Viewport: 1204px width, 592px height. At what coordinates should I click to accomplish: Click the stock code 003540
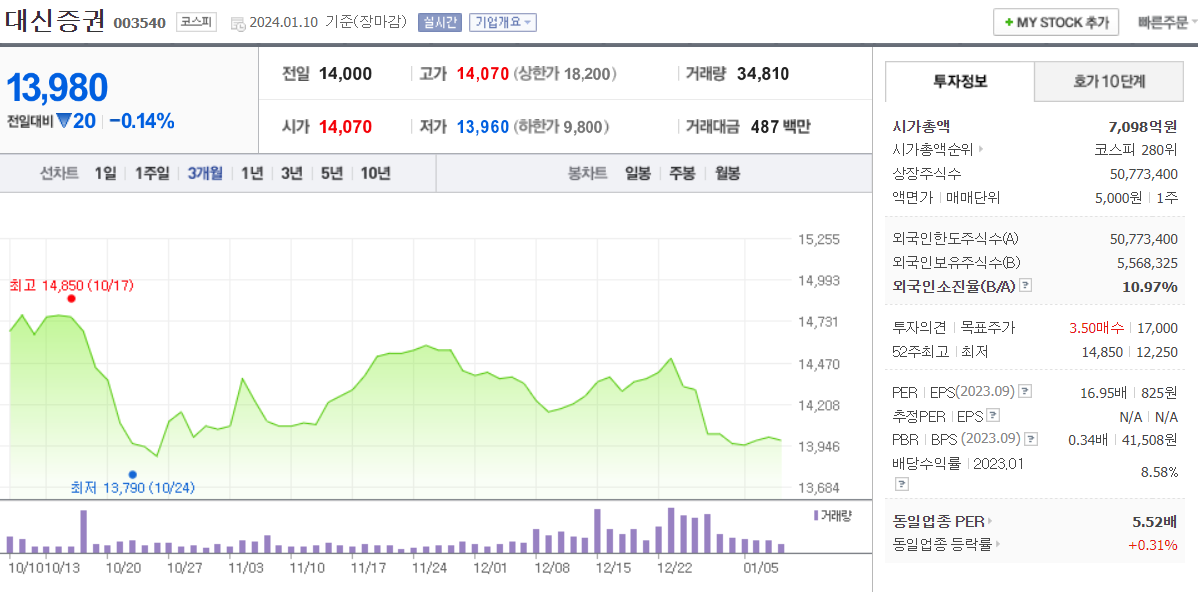tap(139, 23)
